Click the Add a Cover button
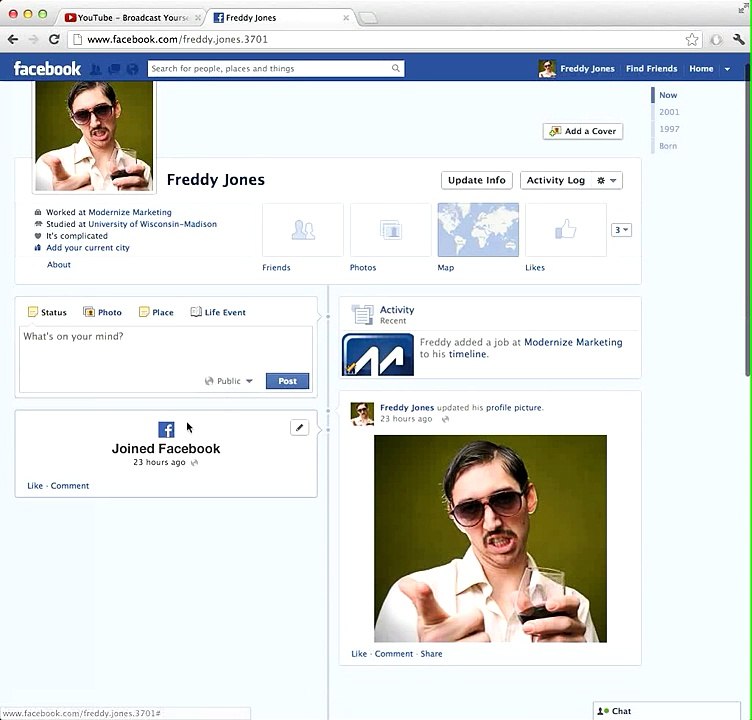Screen dimensions: 752x720 point(583,131)
